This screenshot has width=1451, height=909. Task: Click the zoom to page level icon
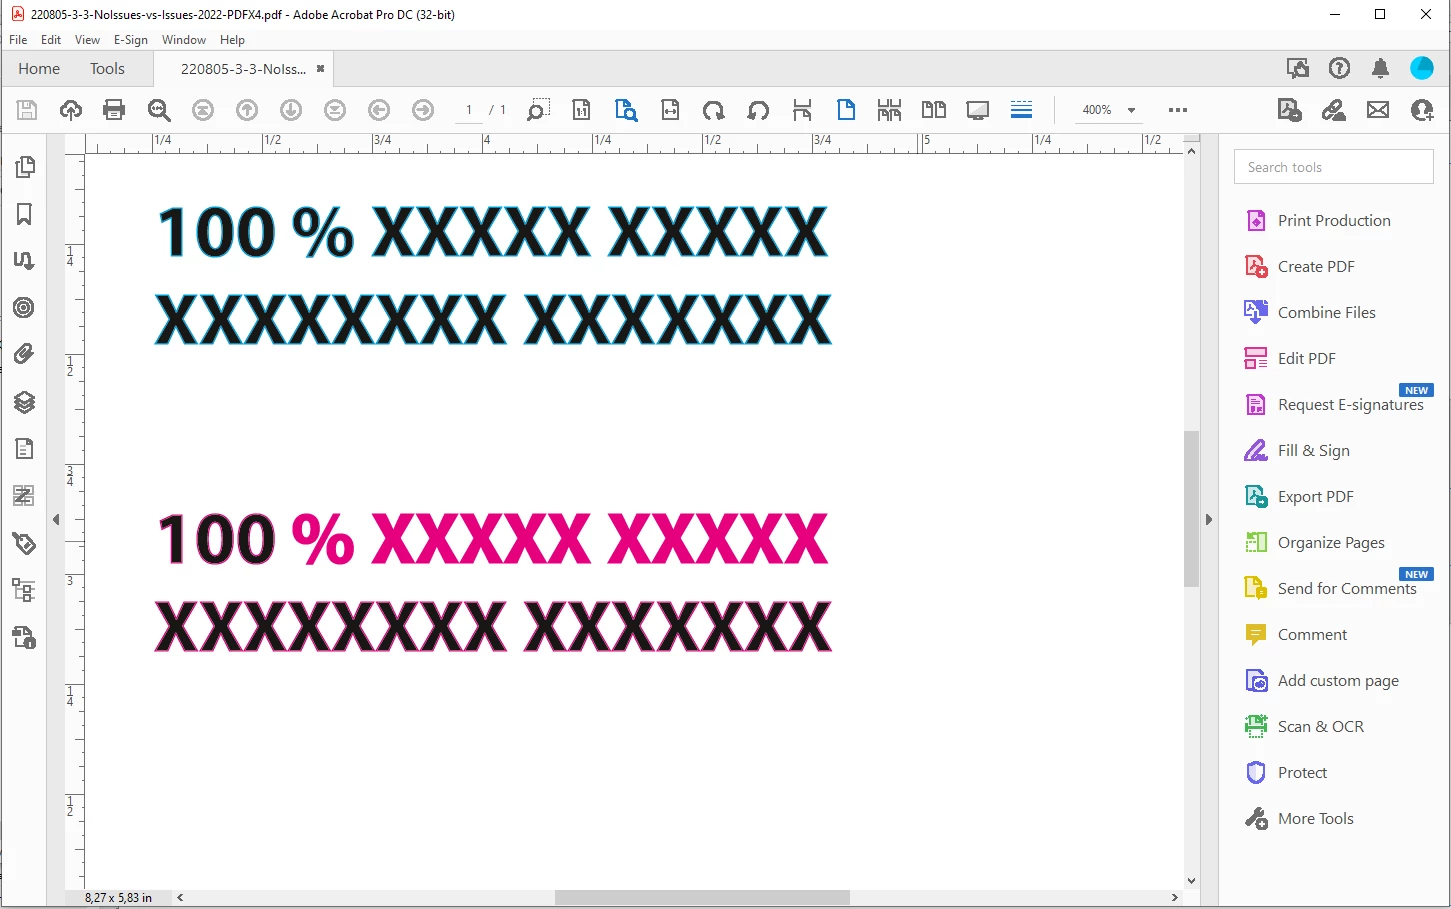pyautogui.click(x=626, y=110)
